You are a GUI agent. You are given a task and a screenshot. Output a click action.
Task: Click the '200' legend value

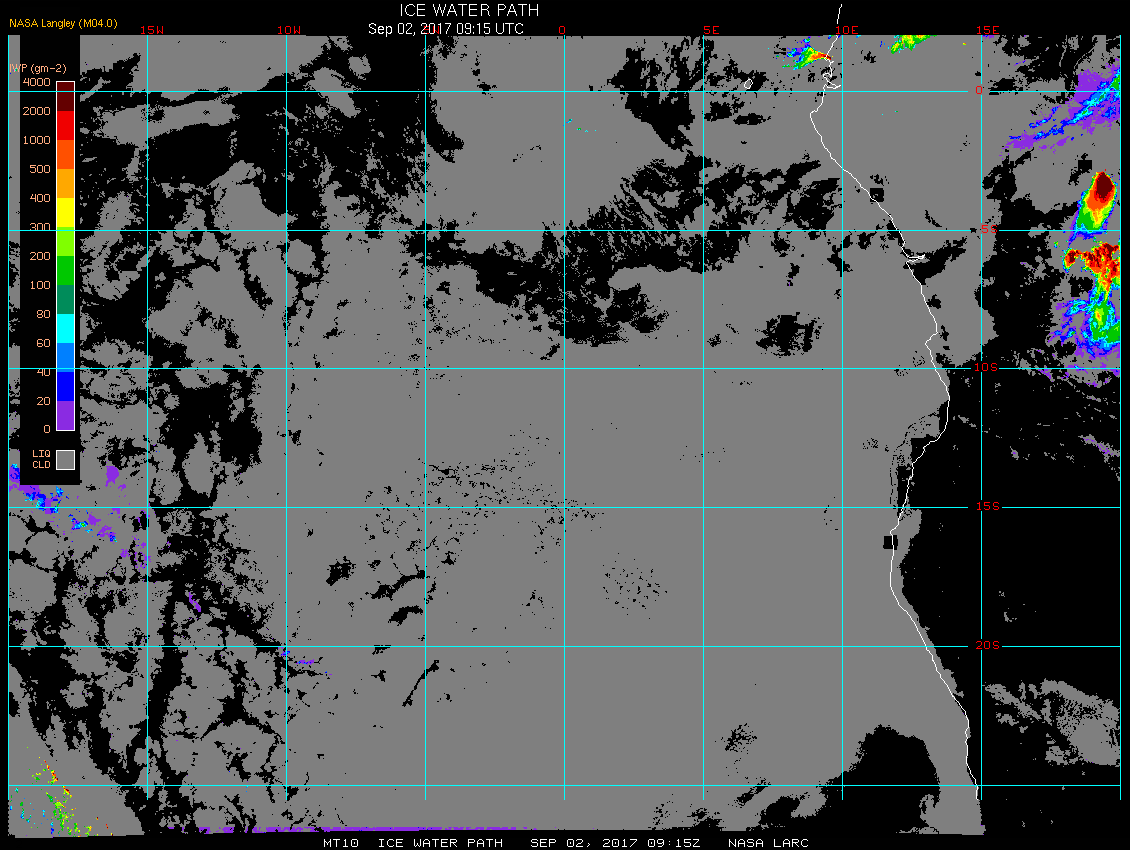pos(40,256)
